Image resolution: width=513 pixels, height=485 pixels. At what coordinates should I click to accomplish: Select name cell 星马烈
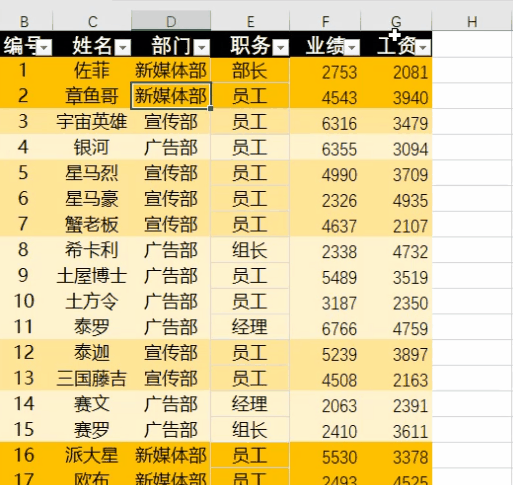coord(92,173)
